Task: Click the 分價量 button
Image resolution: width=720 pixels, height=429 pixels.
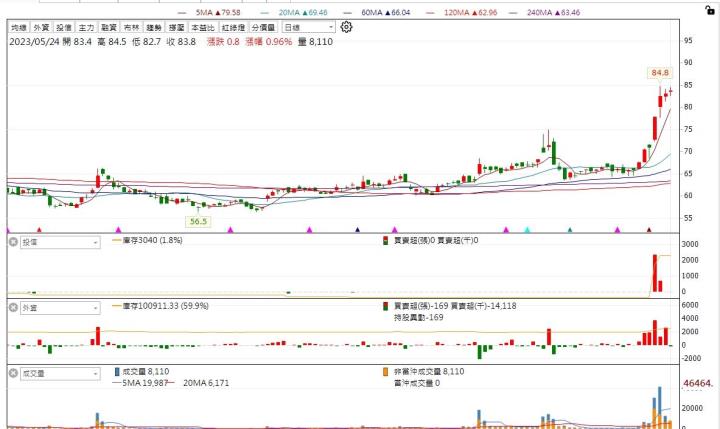Action: tap(263, 28)
